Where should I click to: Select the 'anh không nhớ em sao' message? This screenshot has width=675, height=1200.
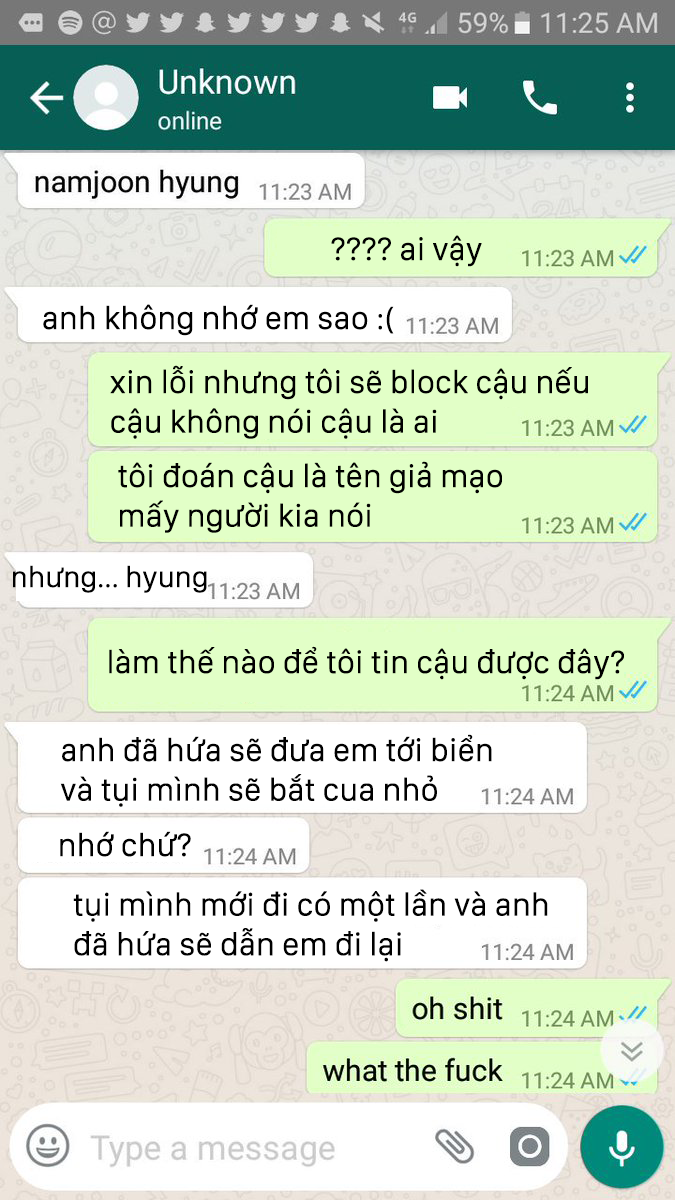click(261, 317)
